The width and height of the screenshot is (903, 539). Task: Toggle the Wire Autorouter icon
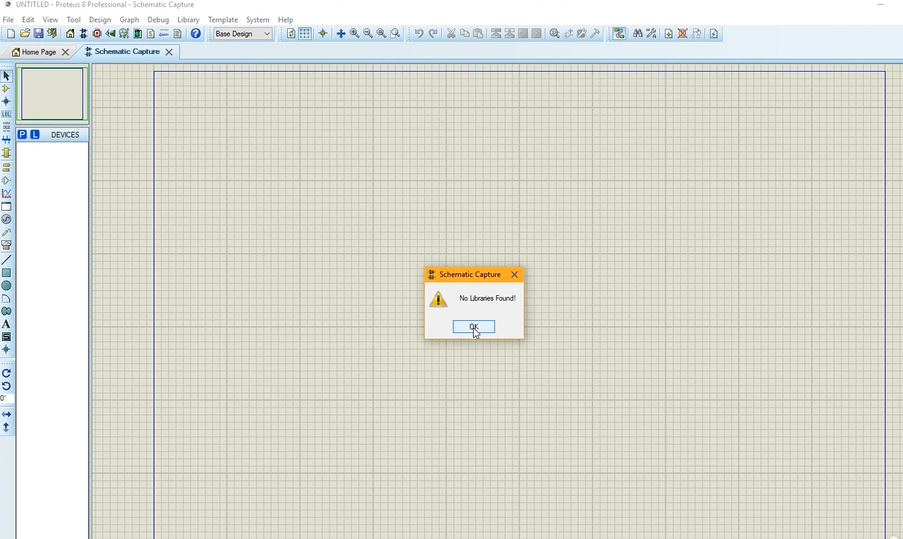click(619, 33)
